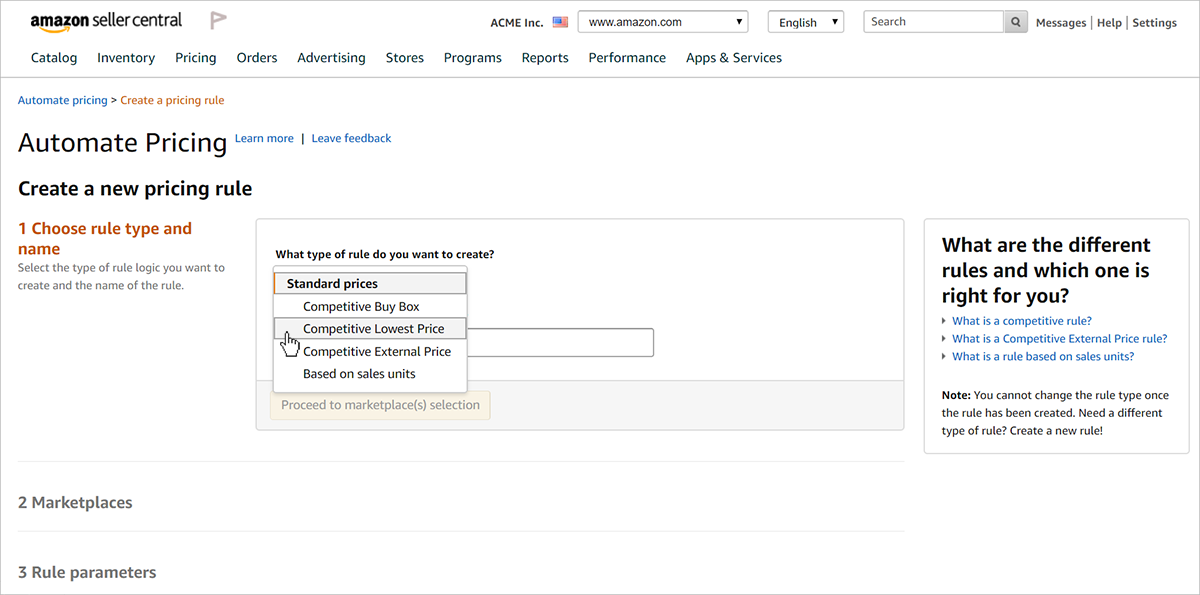The width and height of the screenshot is (1200, 595).
Task: Click the search magnifier icon
Action: tap(1016, 21)
